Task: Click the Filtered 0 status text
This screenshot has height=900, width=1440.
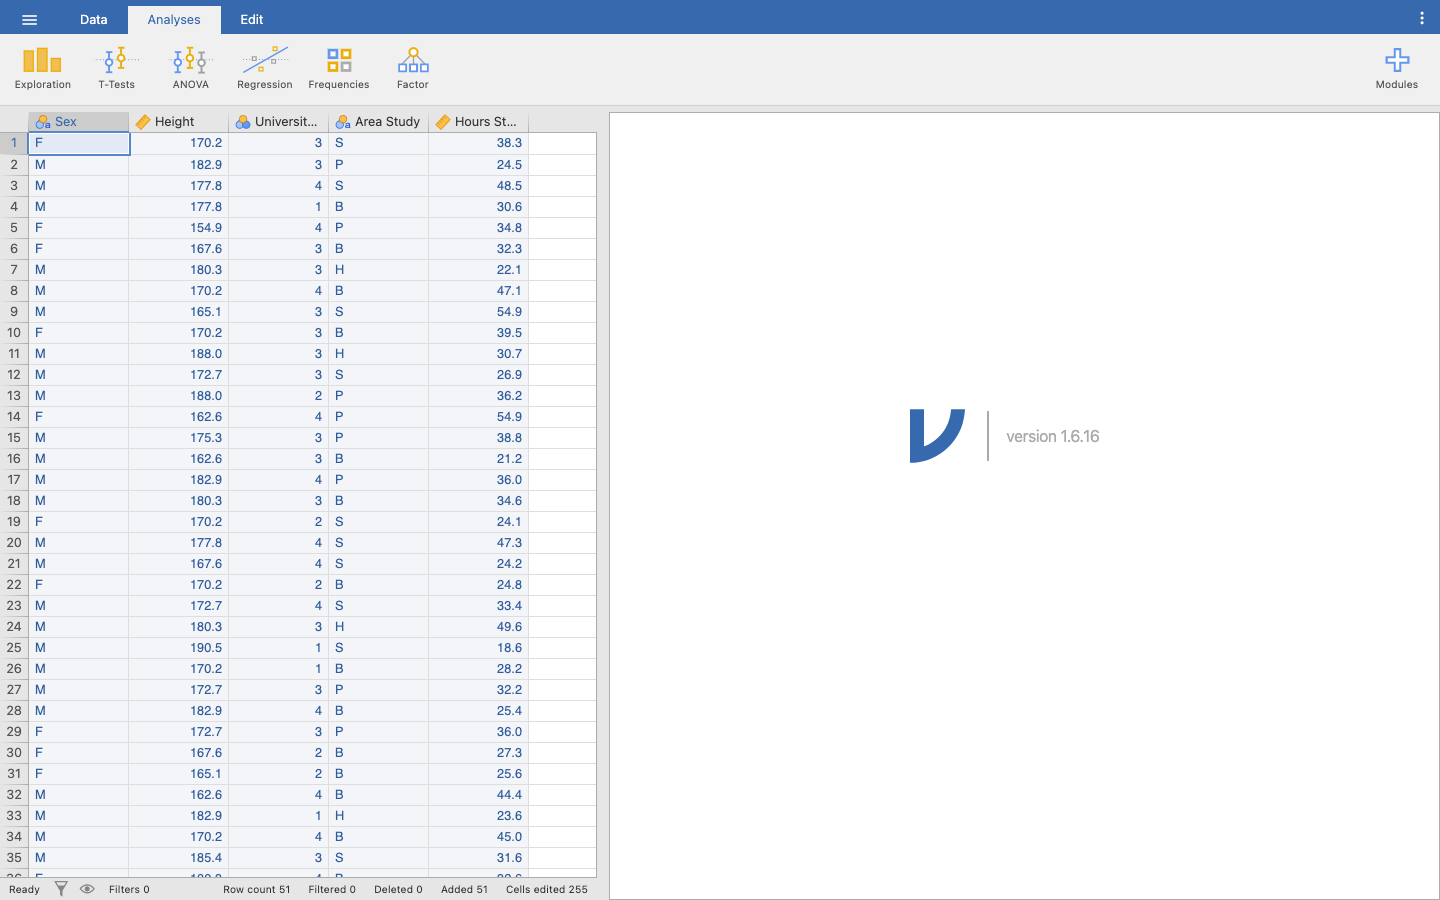Action: 332,889
